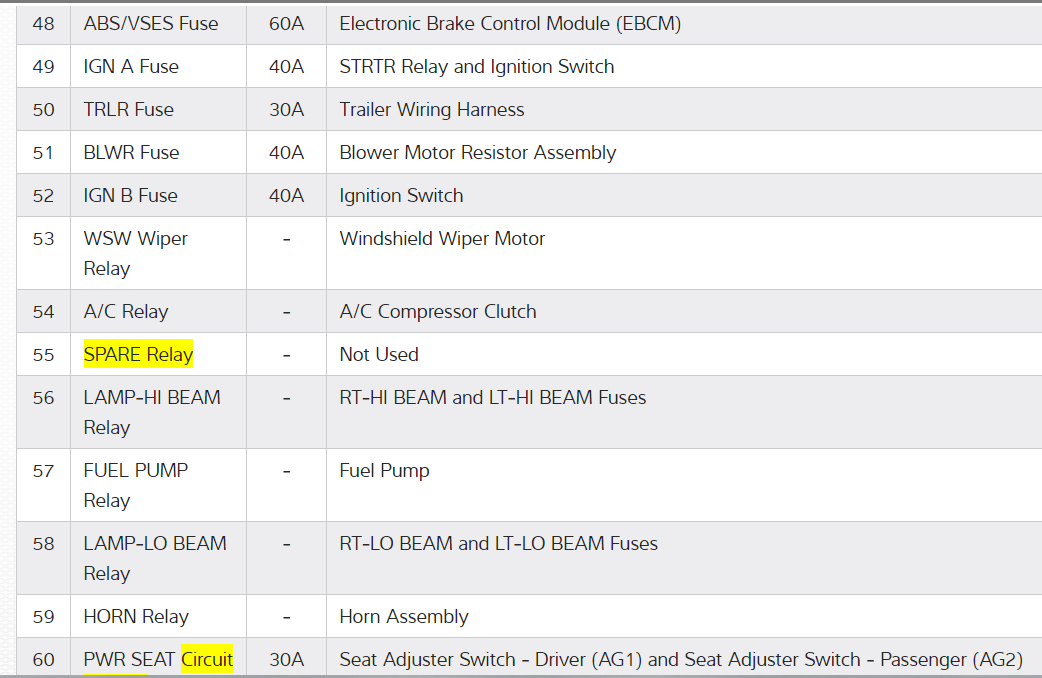Click the highlighted word Circuit in row 60
Image resolution: width=1042 pixels, height=678 pixels.
click(207, 659)
